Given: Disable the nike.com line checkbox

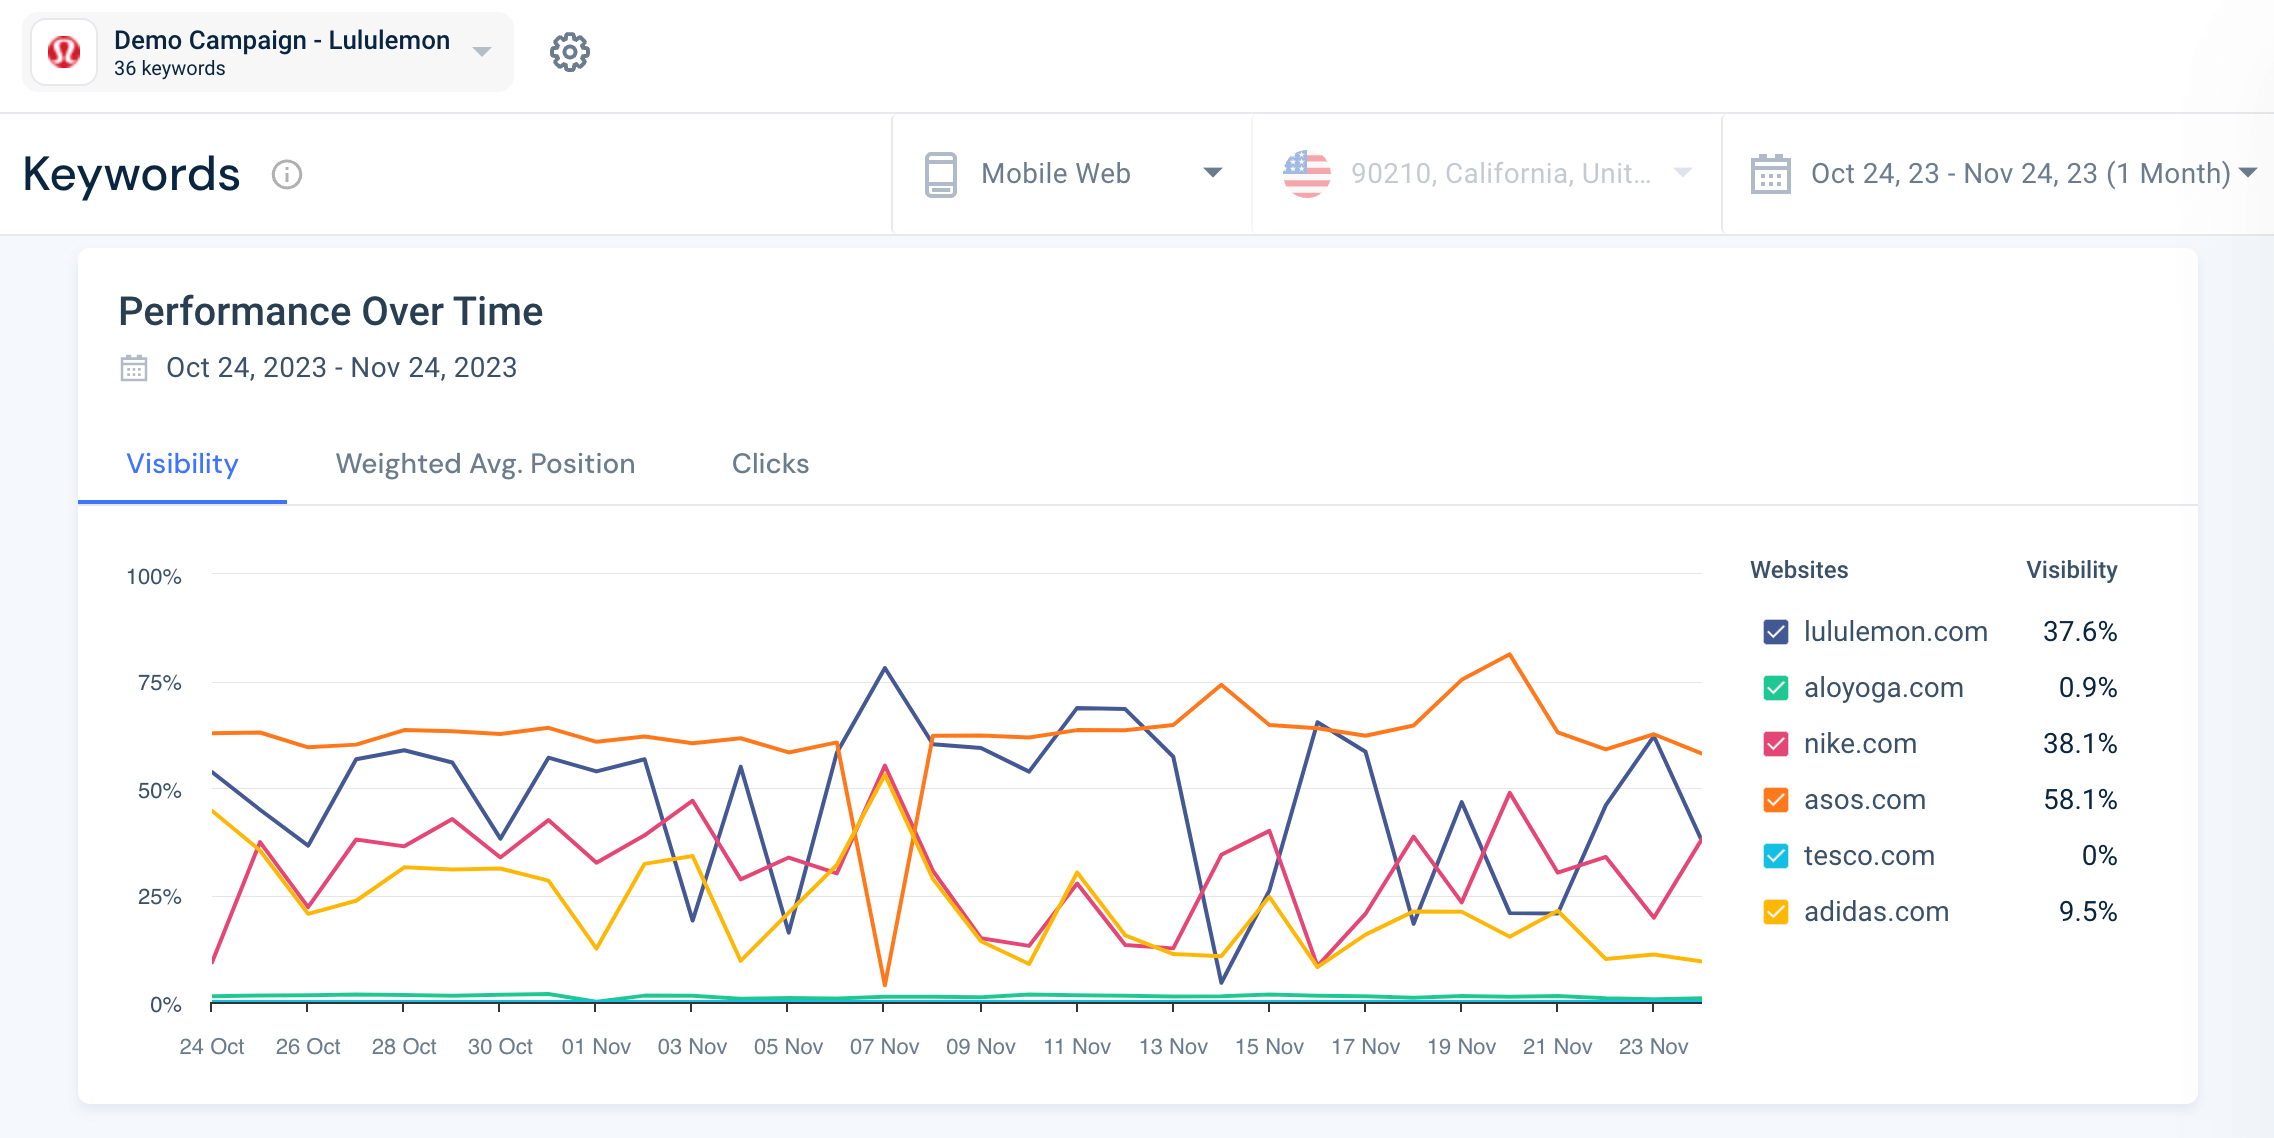Looking at the screenshot, I should click(1775, 744).
